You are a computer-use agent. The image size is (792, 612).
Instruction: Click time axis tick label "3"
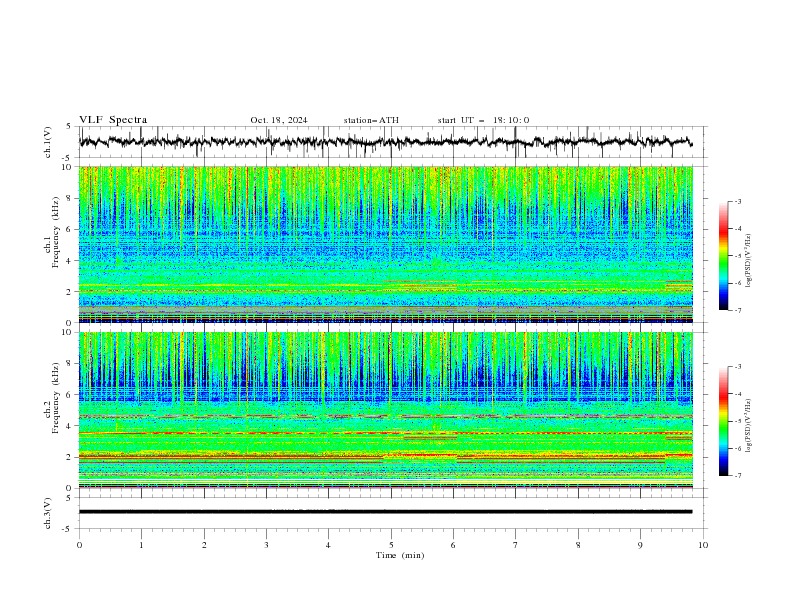(266, 545)
